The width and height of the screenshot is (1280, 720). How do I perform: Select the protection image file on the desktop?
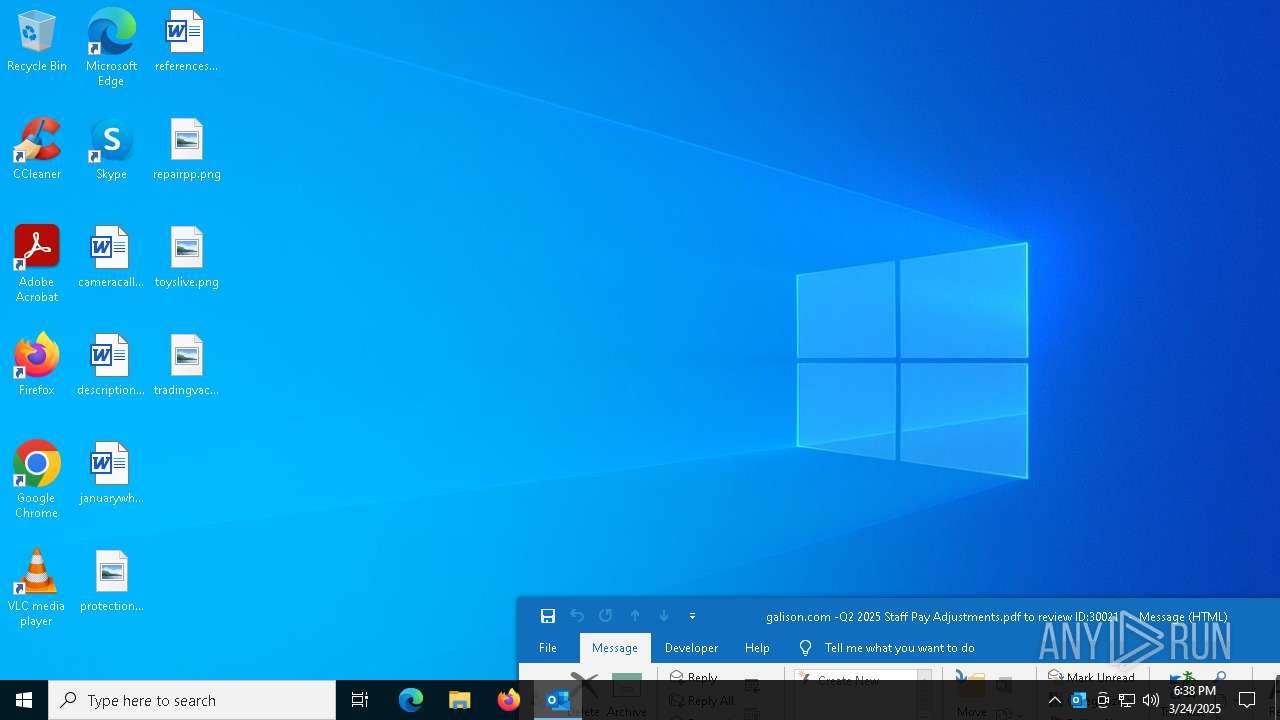point(111,581)
